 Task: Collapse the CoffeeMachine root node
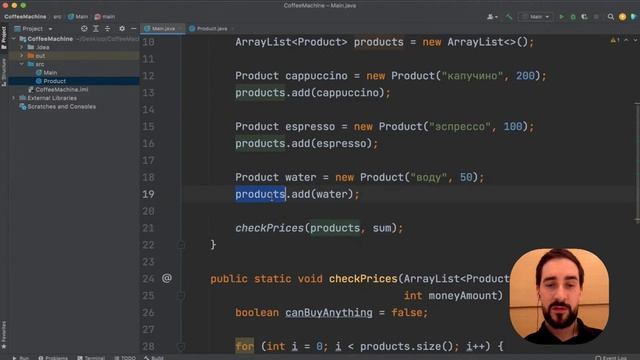click(14, 39)
